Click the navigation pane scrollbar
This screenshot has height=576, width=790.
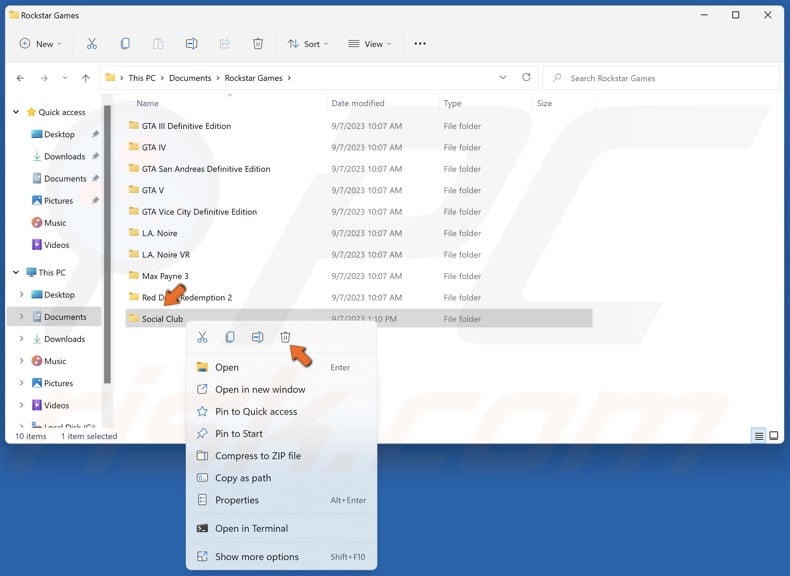[x=107, y=244]
